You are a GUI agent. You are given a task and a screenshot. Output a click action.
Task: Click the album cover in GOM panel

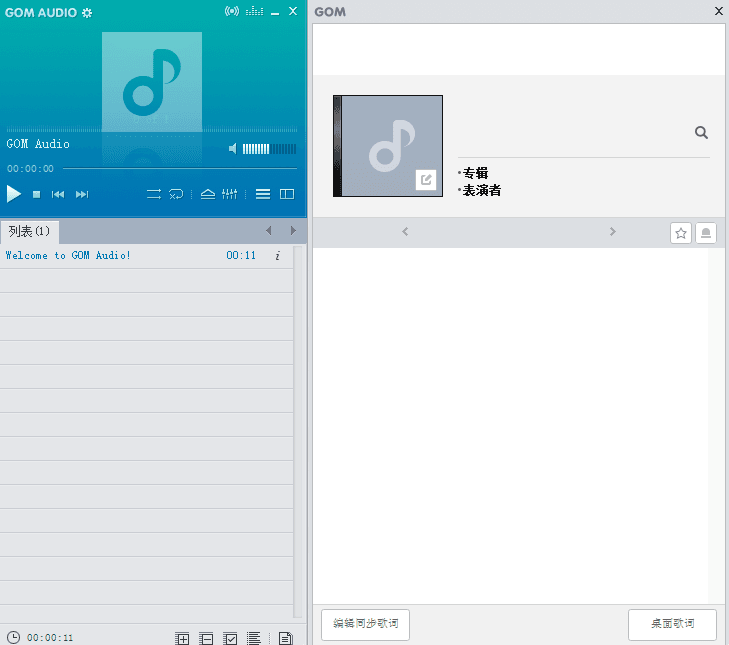click(388, 146)
